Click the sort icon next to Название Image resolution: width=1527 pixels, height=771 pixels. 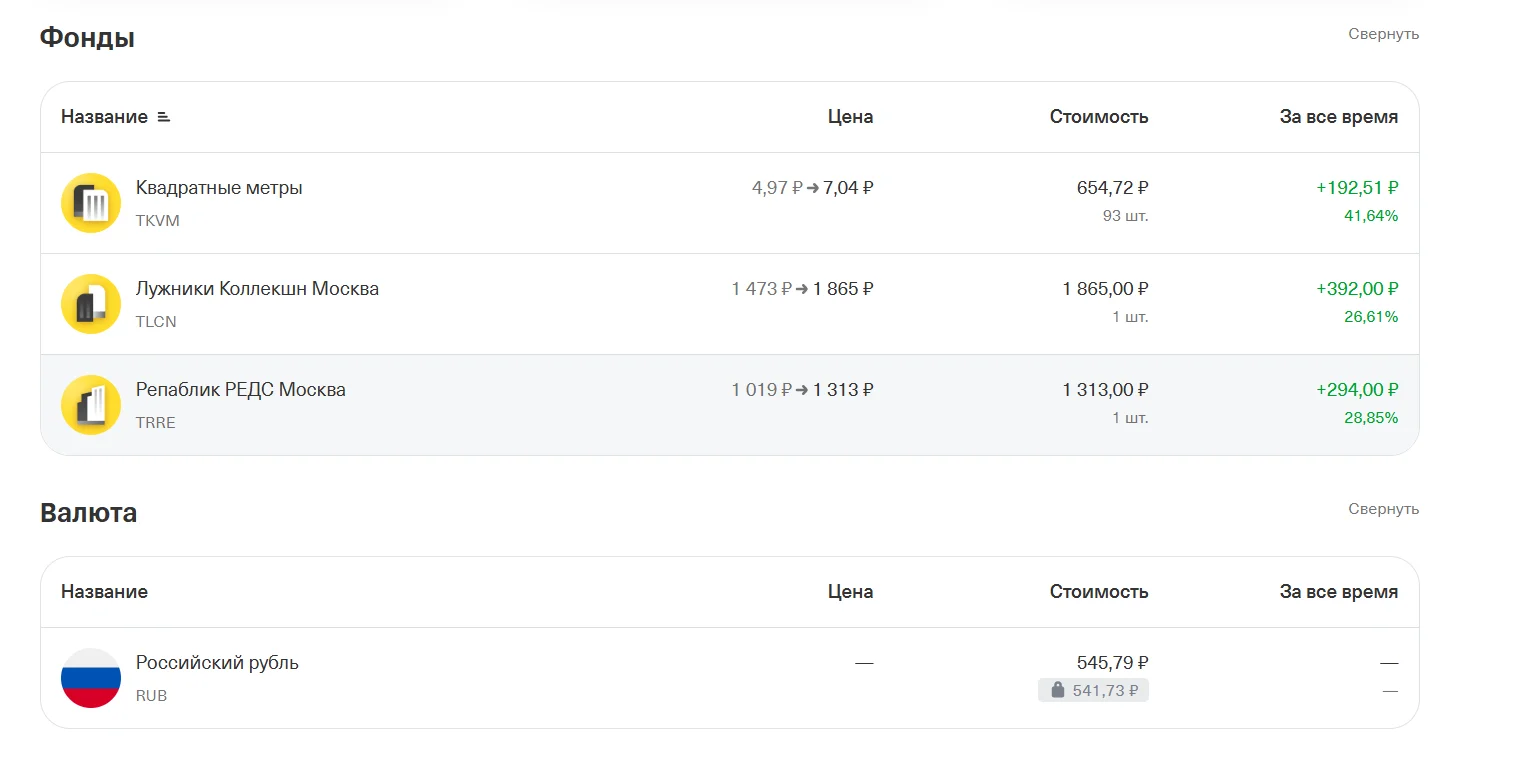[164, 117]
